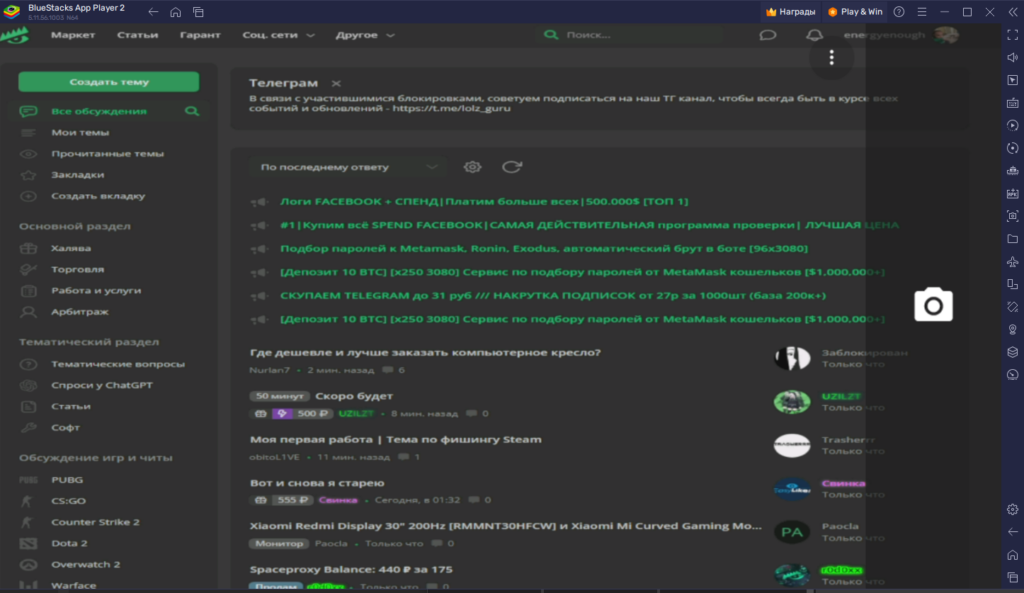Refresh the thread list with reload icon
The width and height of the screenshot is (1024, 593).
(512, 167)
